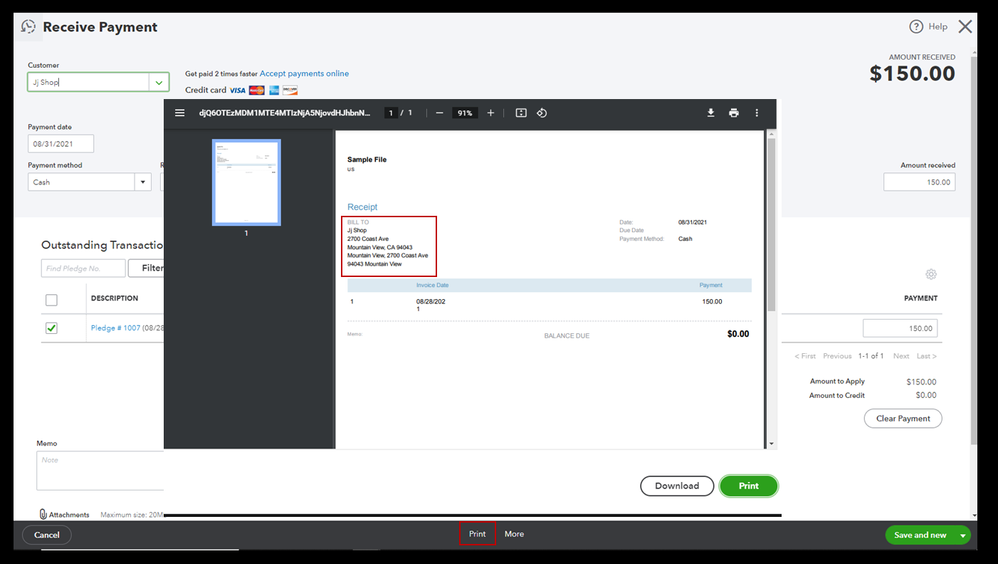The width and height of the screenshot is (998, 564).
Task: Print from the PDF toolbar printer icon
Action: coord(734,113)
